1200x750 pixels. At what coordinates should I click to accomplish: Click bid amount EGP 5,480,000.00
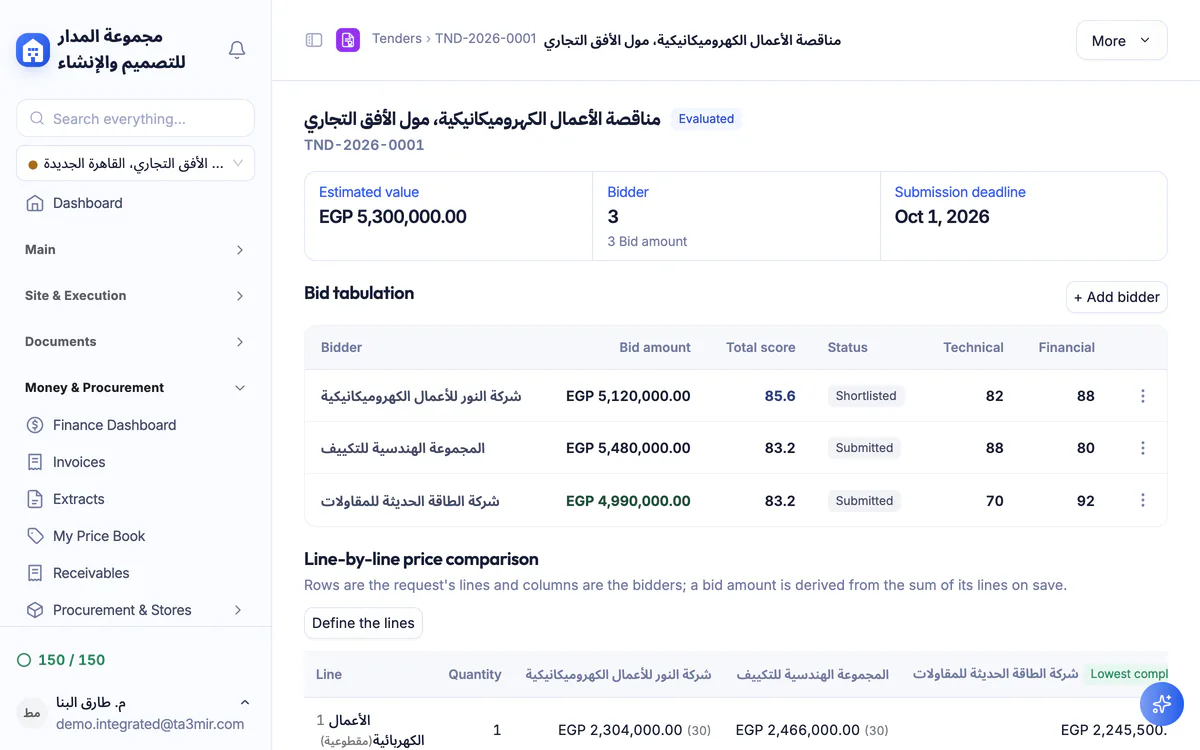tap(628, 448)
